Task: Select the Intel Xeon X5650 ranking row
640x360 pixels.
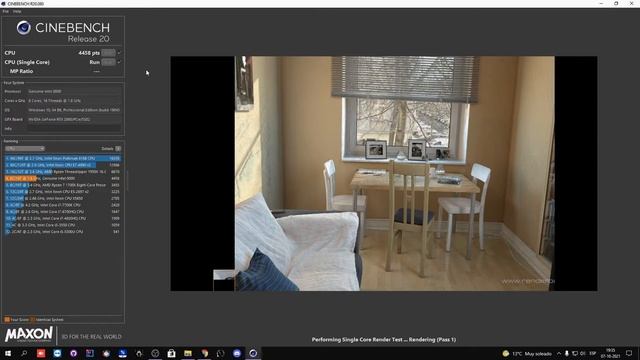Action: pyautogui.click(x=62, y=198)
